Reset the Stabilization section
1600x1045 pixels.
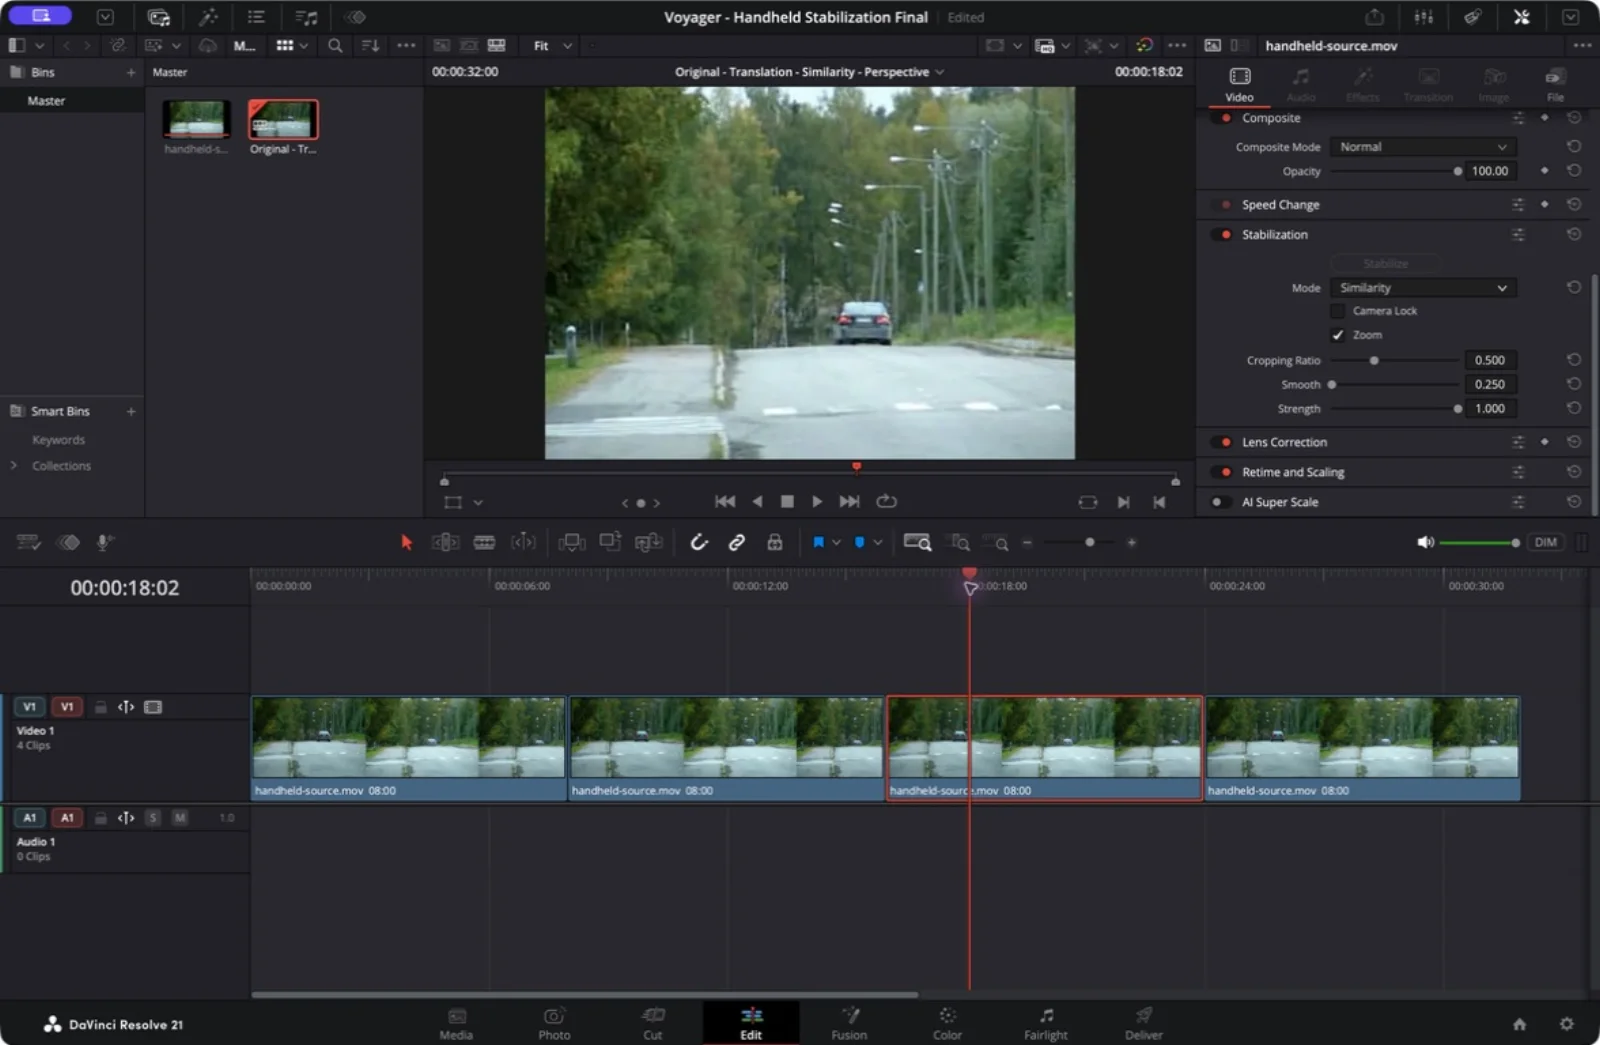pyautogui.click(x=1574, y=234)
